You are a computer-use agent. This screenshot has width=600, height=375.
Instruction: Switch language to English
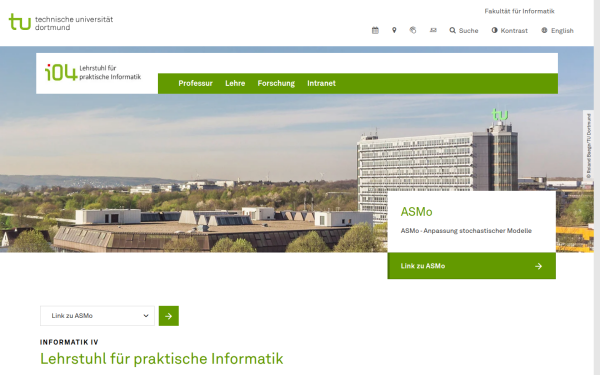(557, 31)
